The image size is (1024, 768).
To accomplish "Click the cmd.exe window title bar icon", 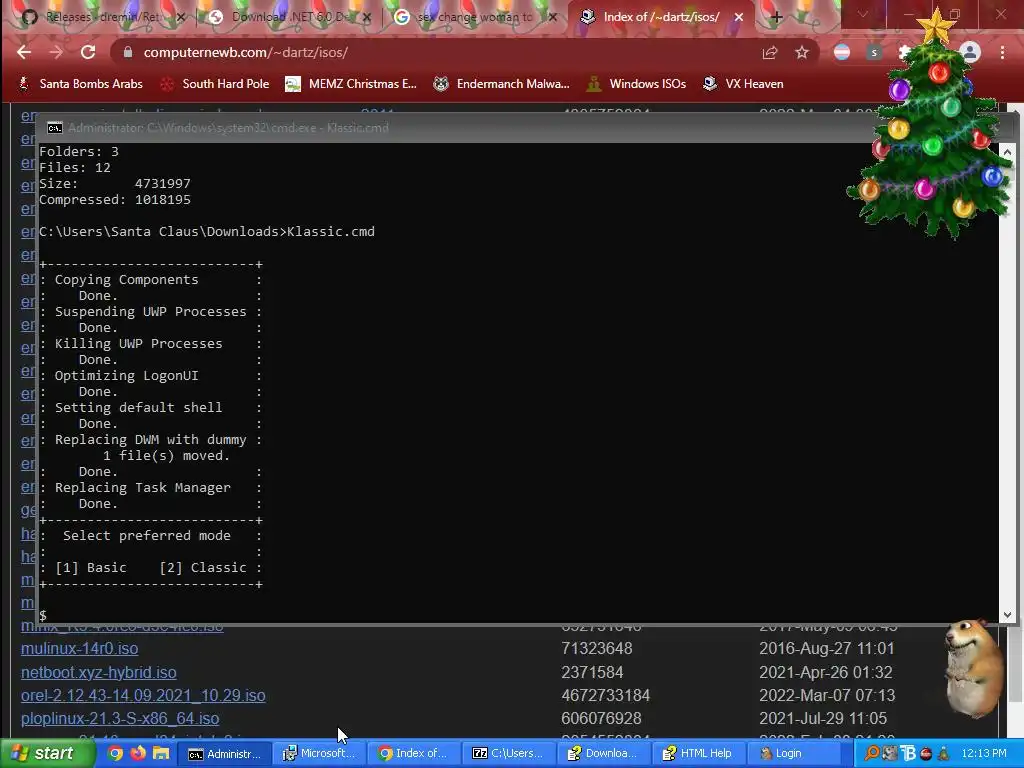I will point(55,128).
